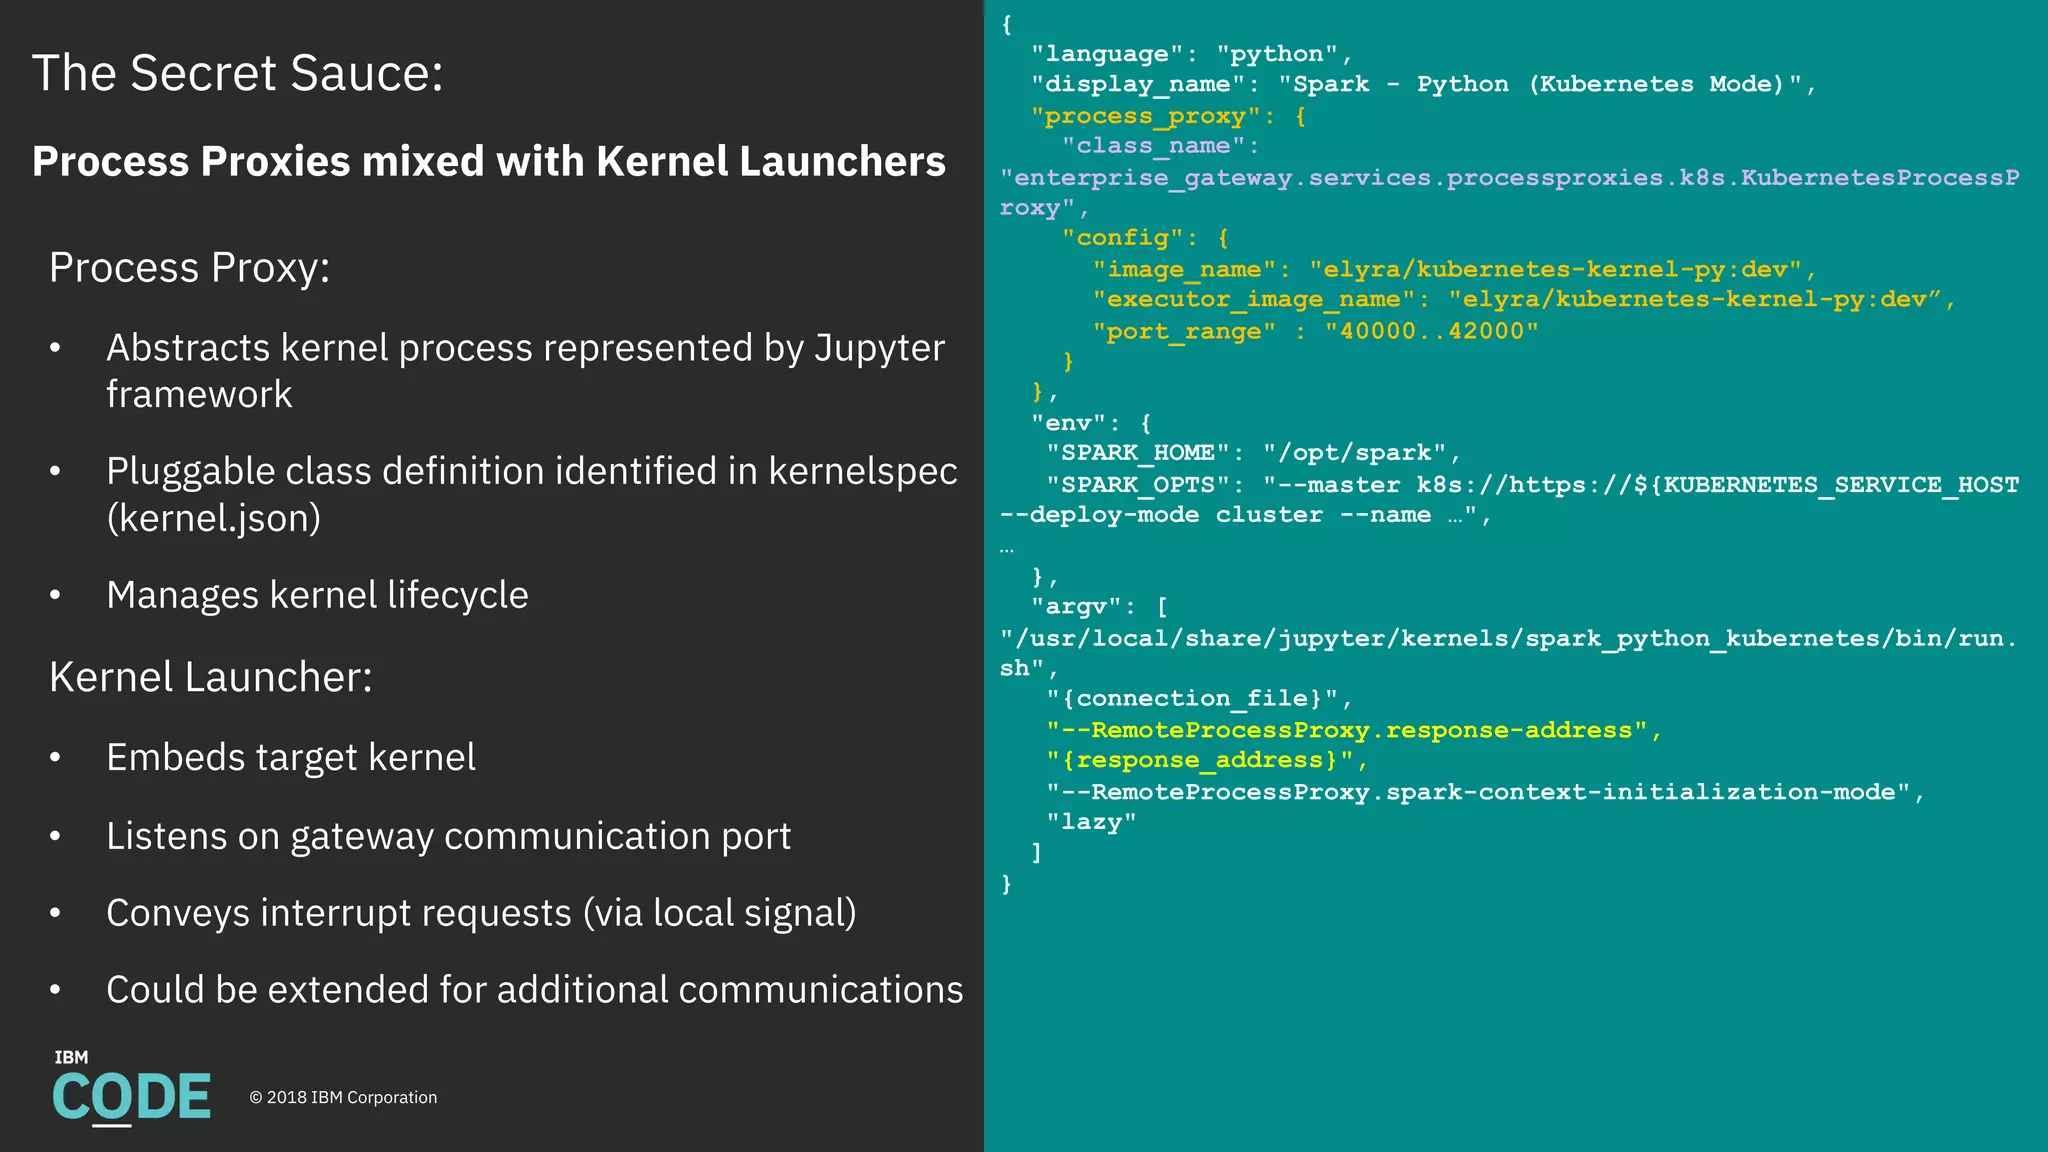
Task: Click the '"image_name"' code line
Action: [1454, 269]
